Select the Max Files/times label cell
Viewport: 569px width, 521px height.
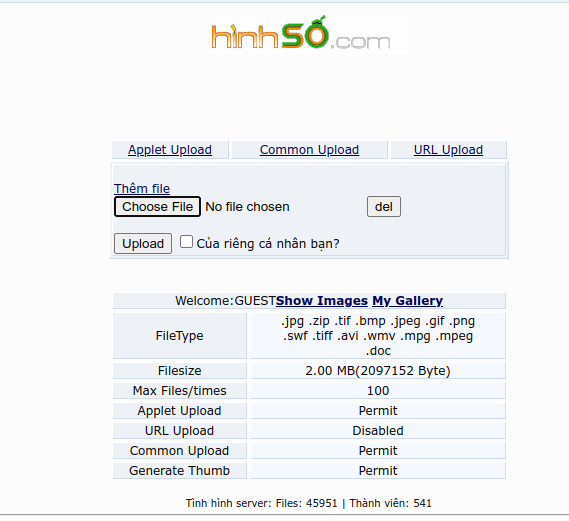coord(180,391)
